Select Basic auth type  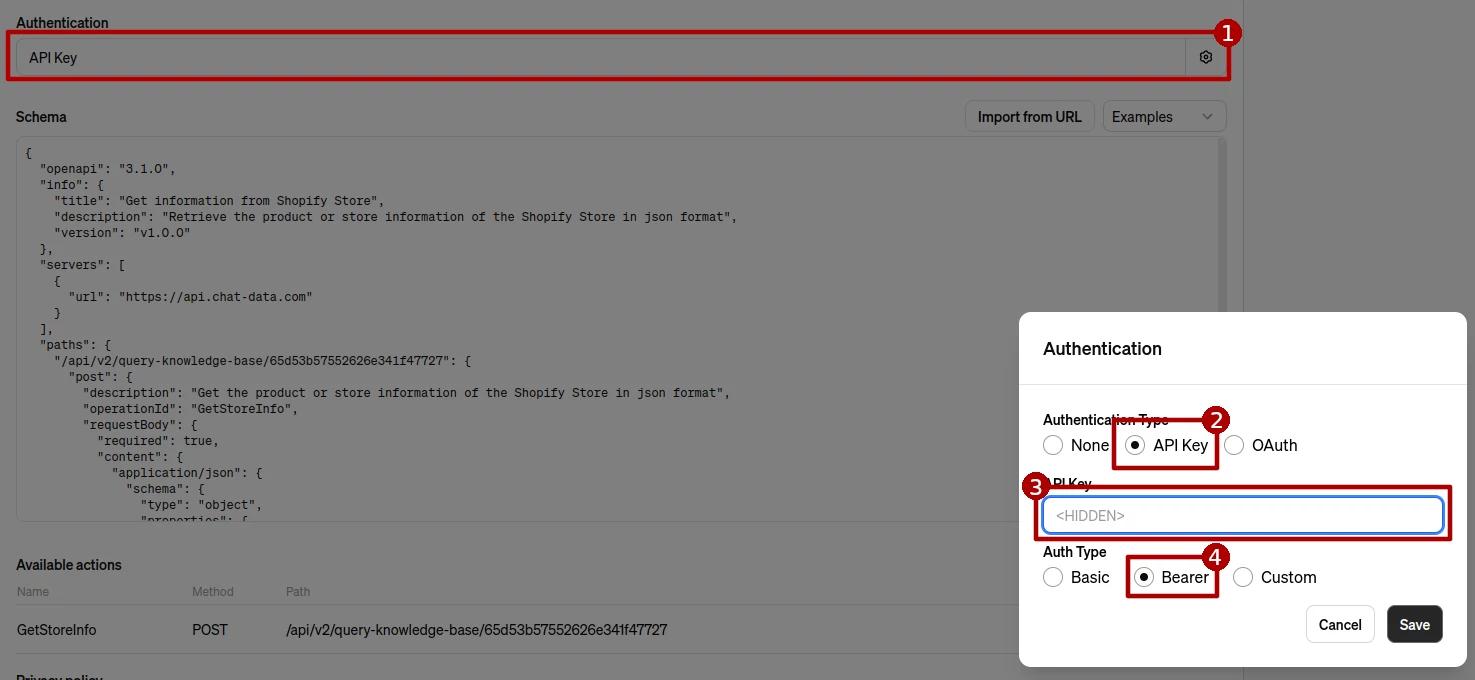[1053, 577]
